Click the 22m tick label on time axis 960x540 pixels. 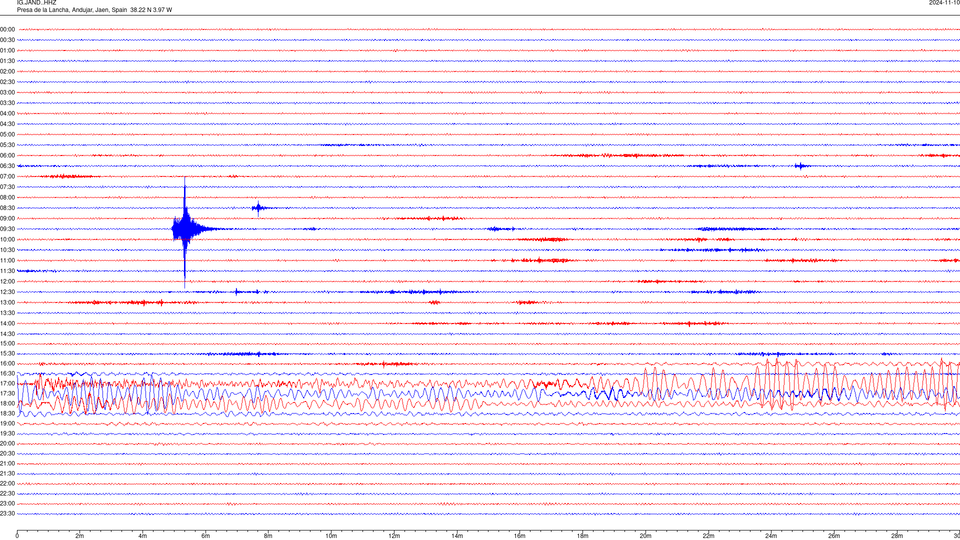point(708,536)
